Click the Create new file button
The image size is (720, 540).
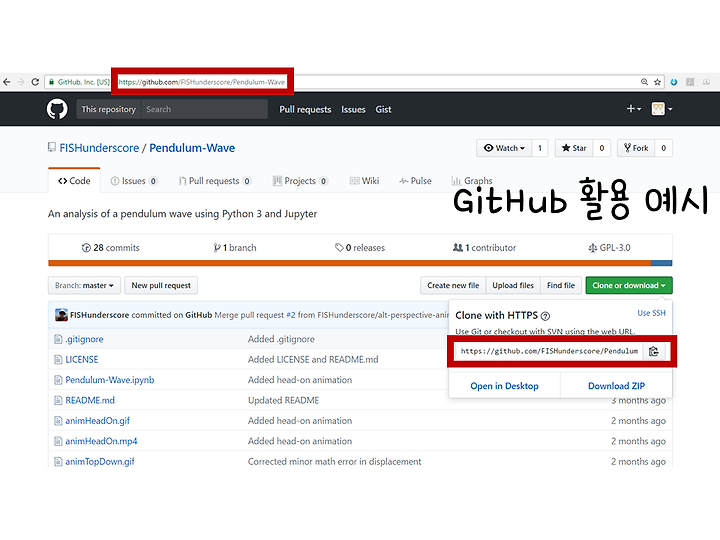click(x=453, y=285)
